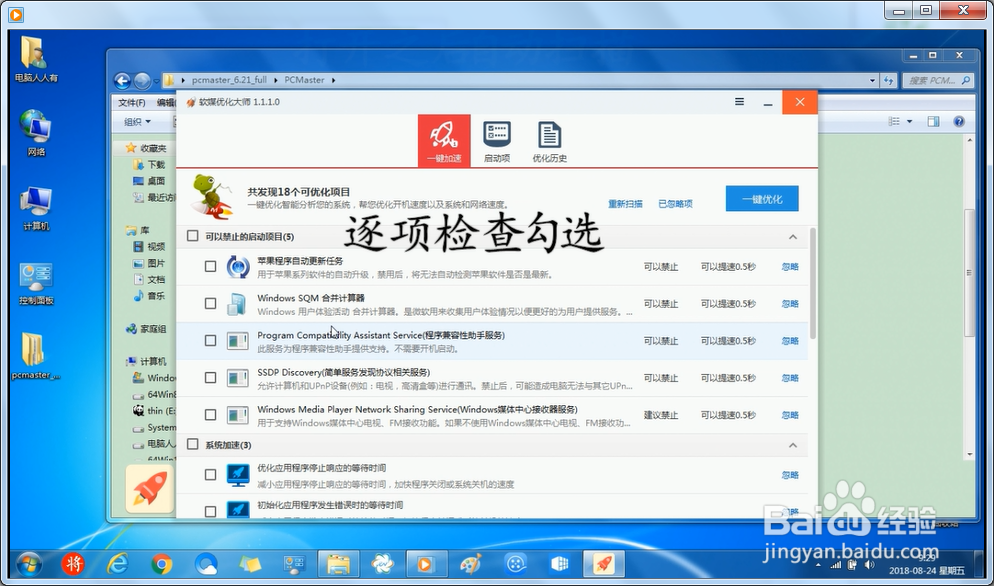The width and height of the screenshot is (994, 586).
Task: Check 优化应用程序停止响应的等待时间 checkbox
Action: [x=210, y=474]
